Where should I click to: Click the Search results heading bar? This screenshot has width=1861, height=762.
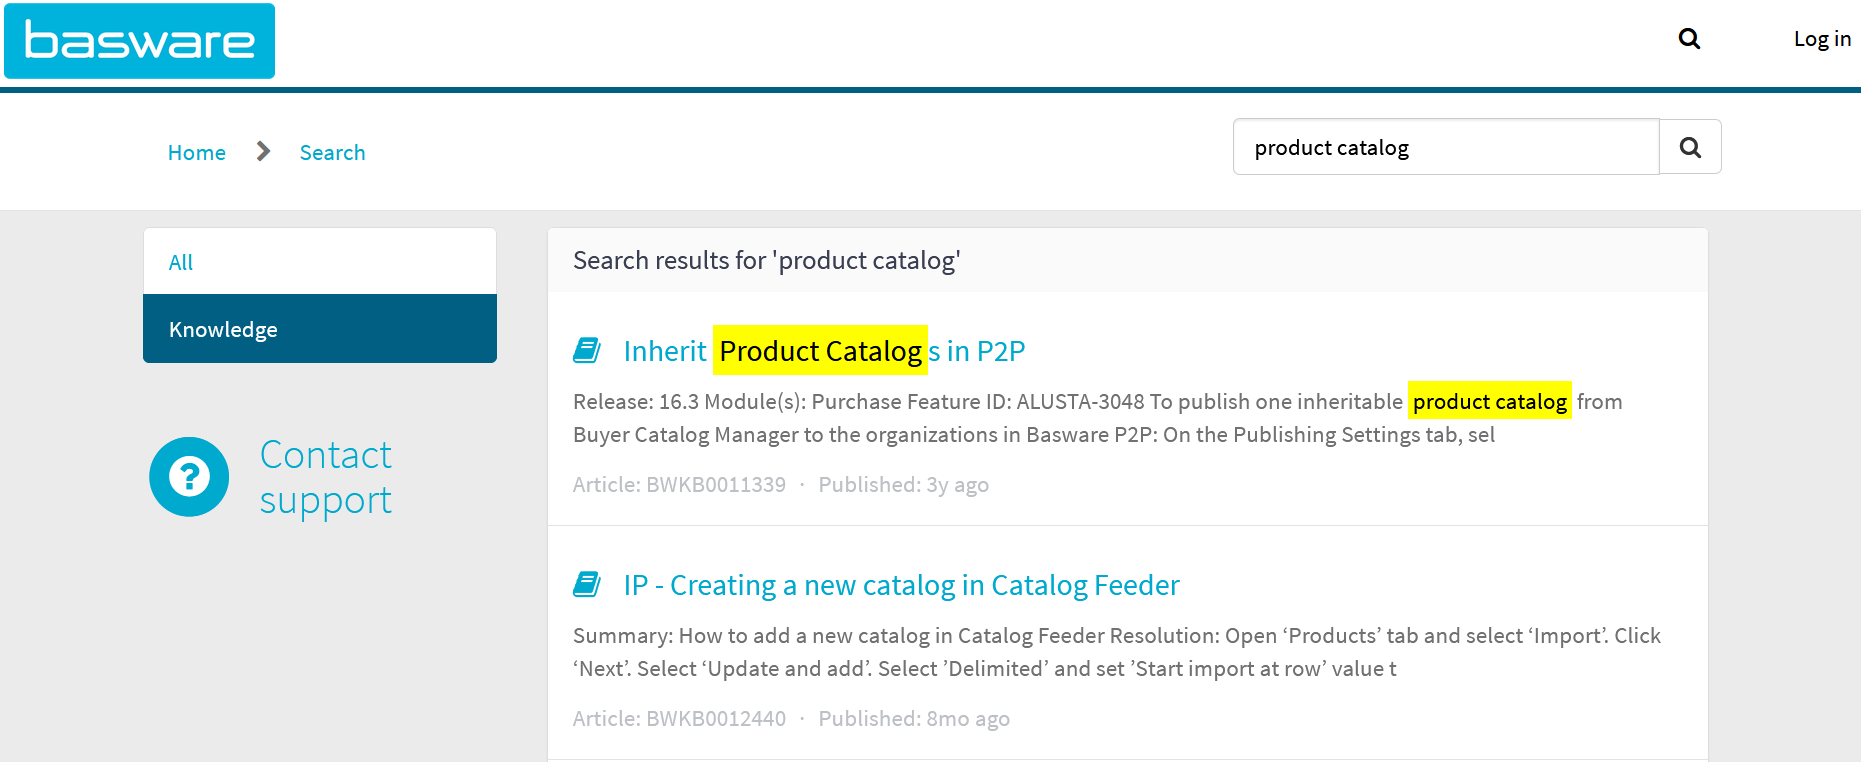[1128, 260]
